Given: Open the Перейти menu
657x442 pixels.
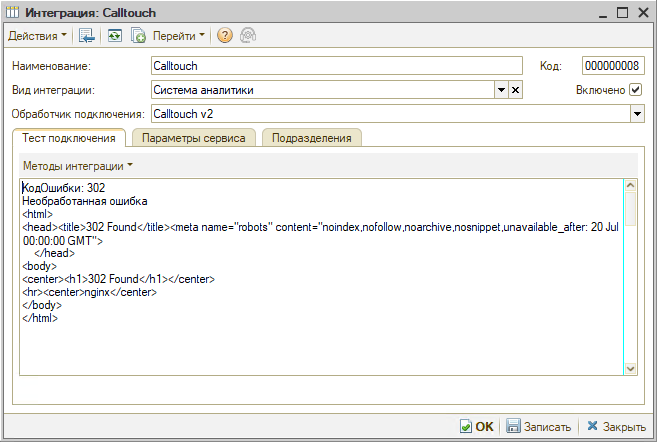Looking at the screenshot, I should pyautogui.click(x=178, y=36).
